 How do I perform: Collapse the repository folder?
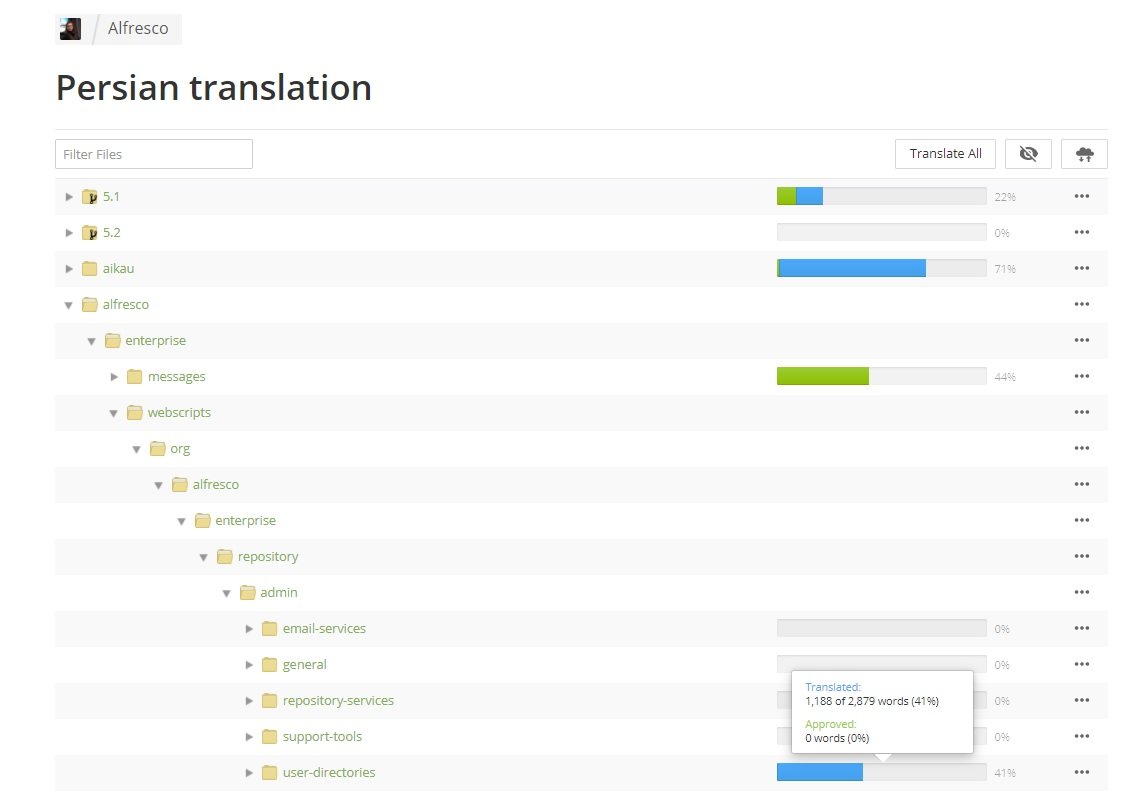(x=204, y=557)
